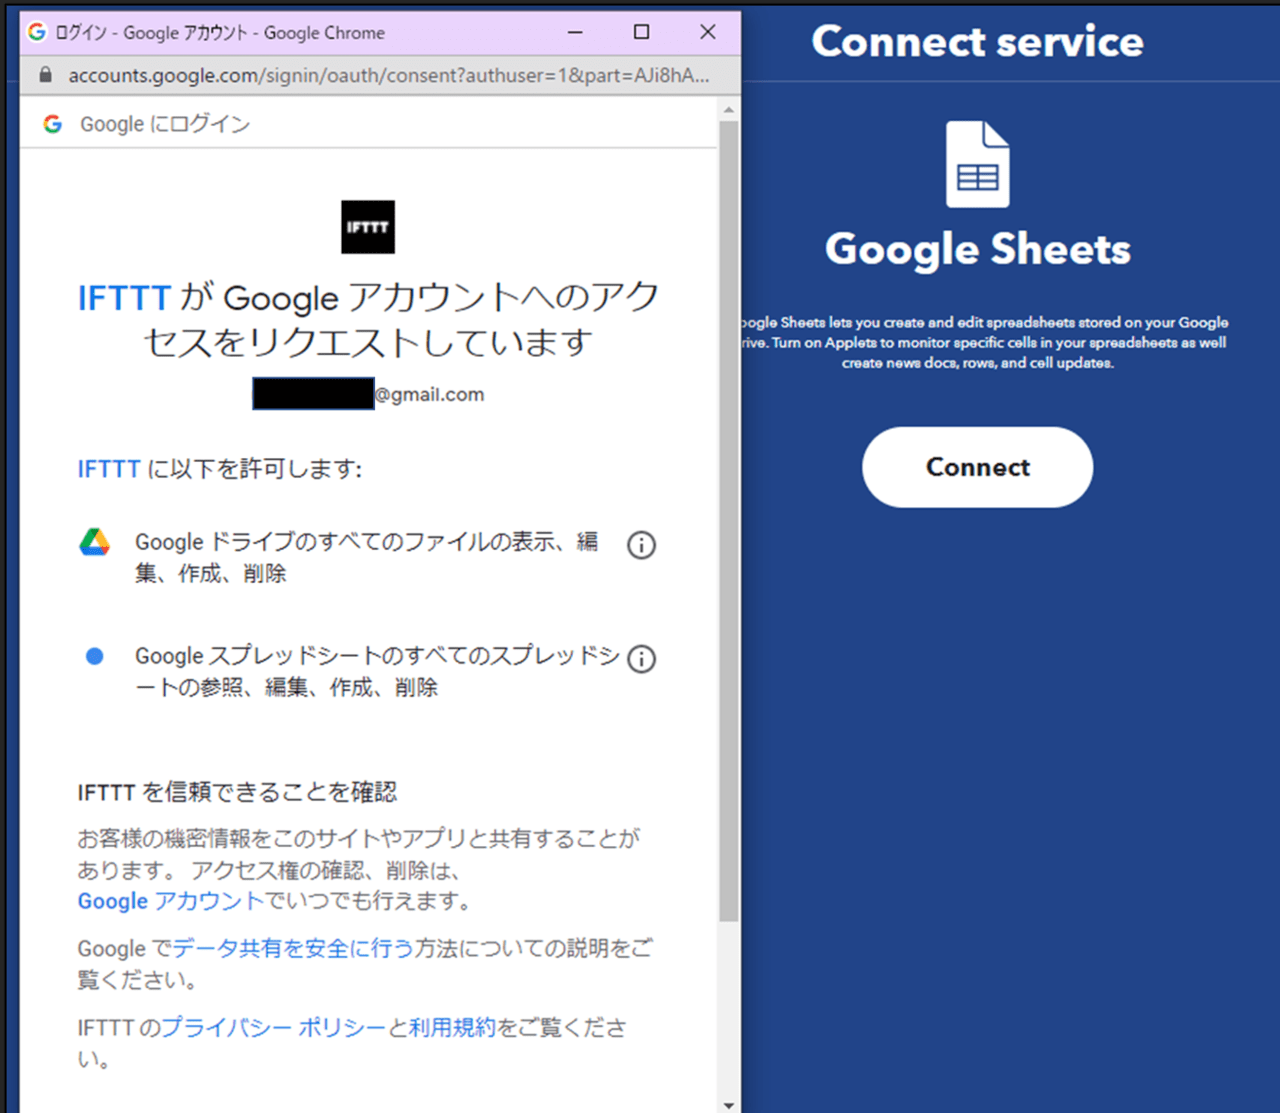Click the scrollbar down arrow
Image resolution: width=1280 pixels, height=1113 pixels.
tap(729, 1104)
